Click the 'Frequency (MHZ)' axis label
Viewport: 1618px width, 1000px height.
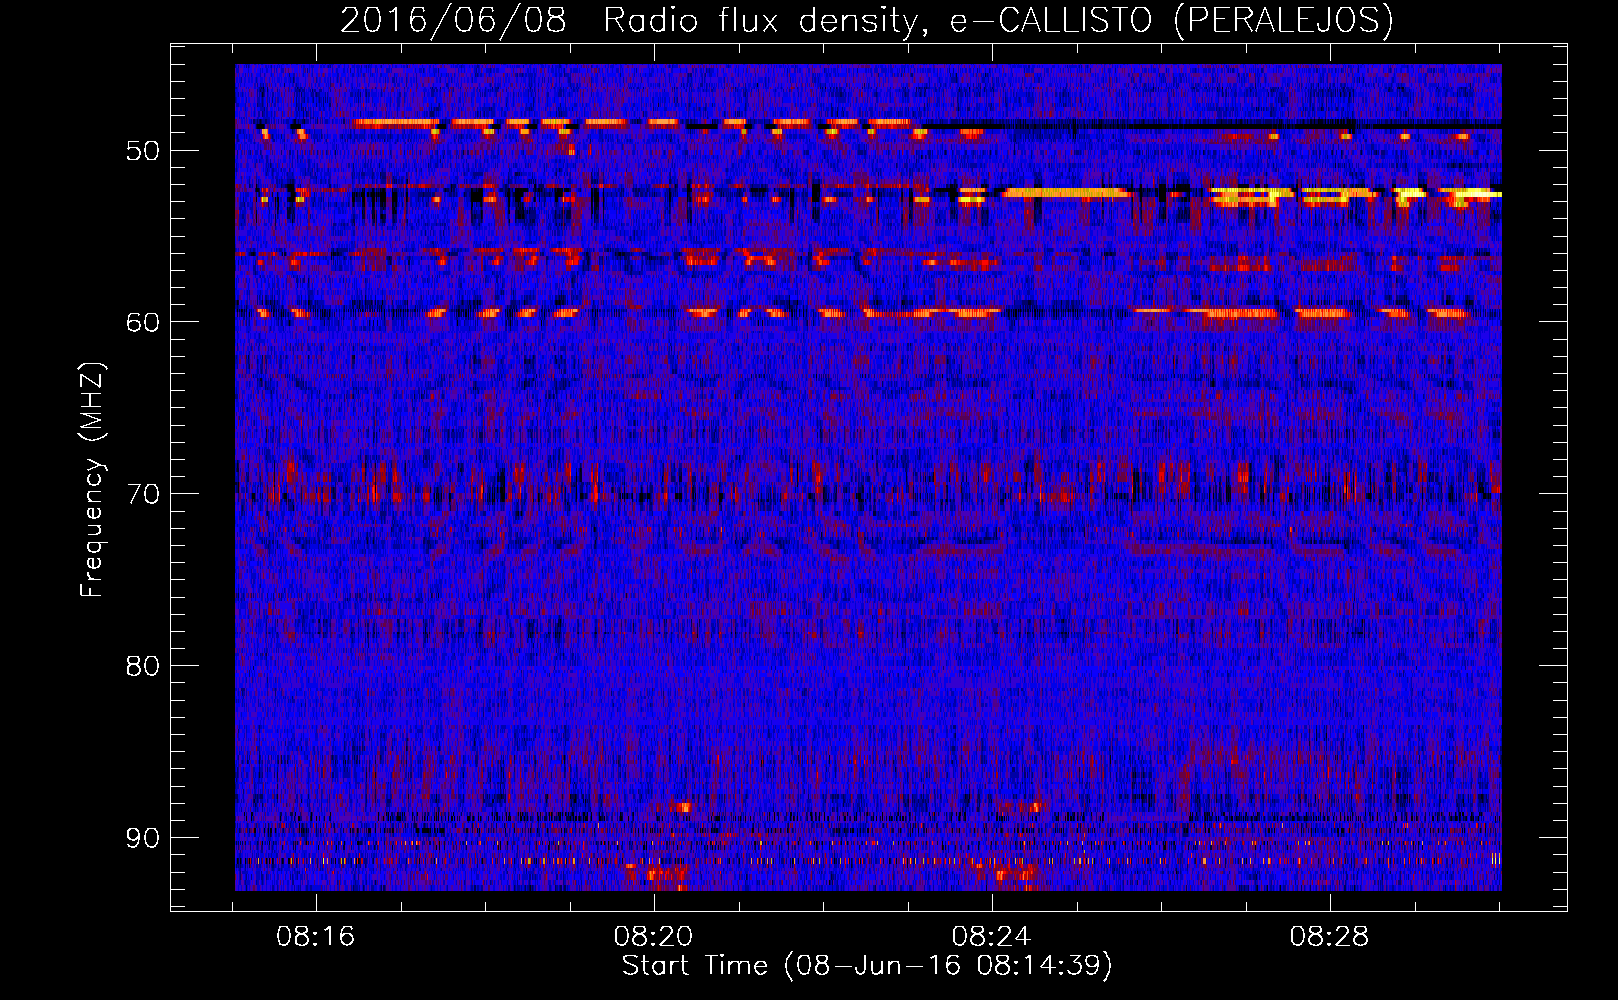click(x=92, y=480)
